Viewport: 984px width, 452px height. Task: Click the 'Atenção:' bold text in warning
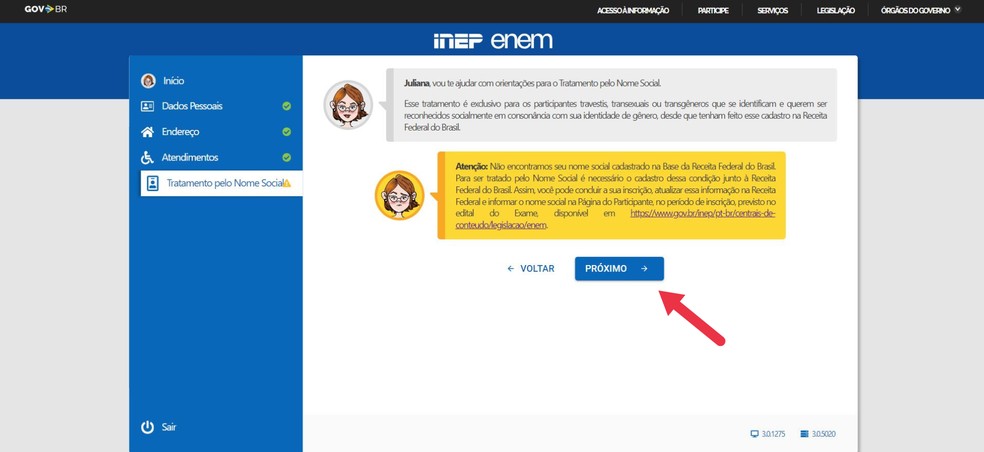(472, 168)
